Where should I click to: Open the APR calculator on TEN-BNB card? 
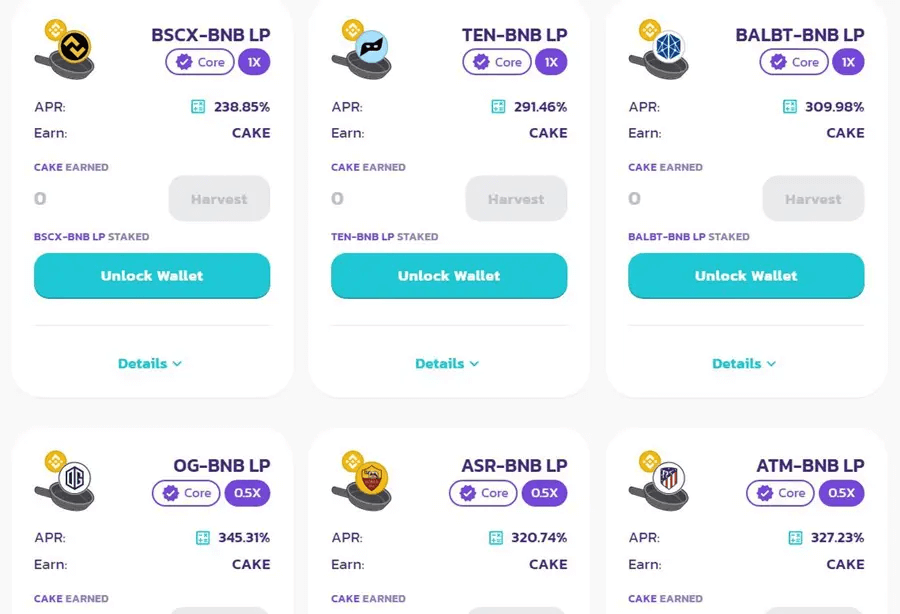point(495,106)
